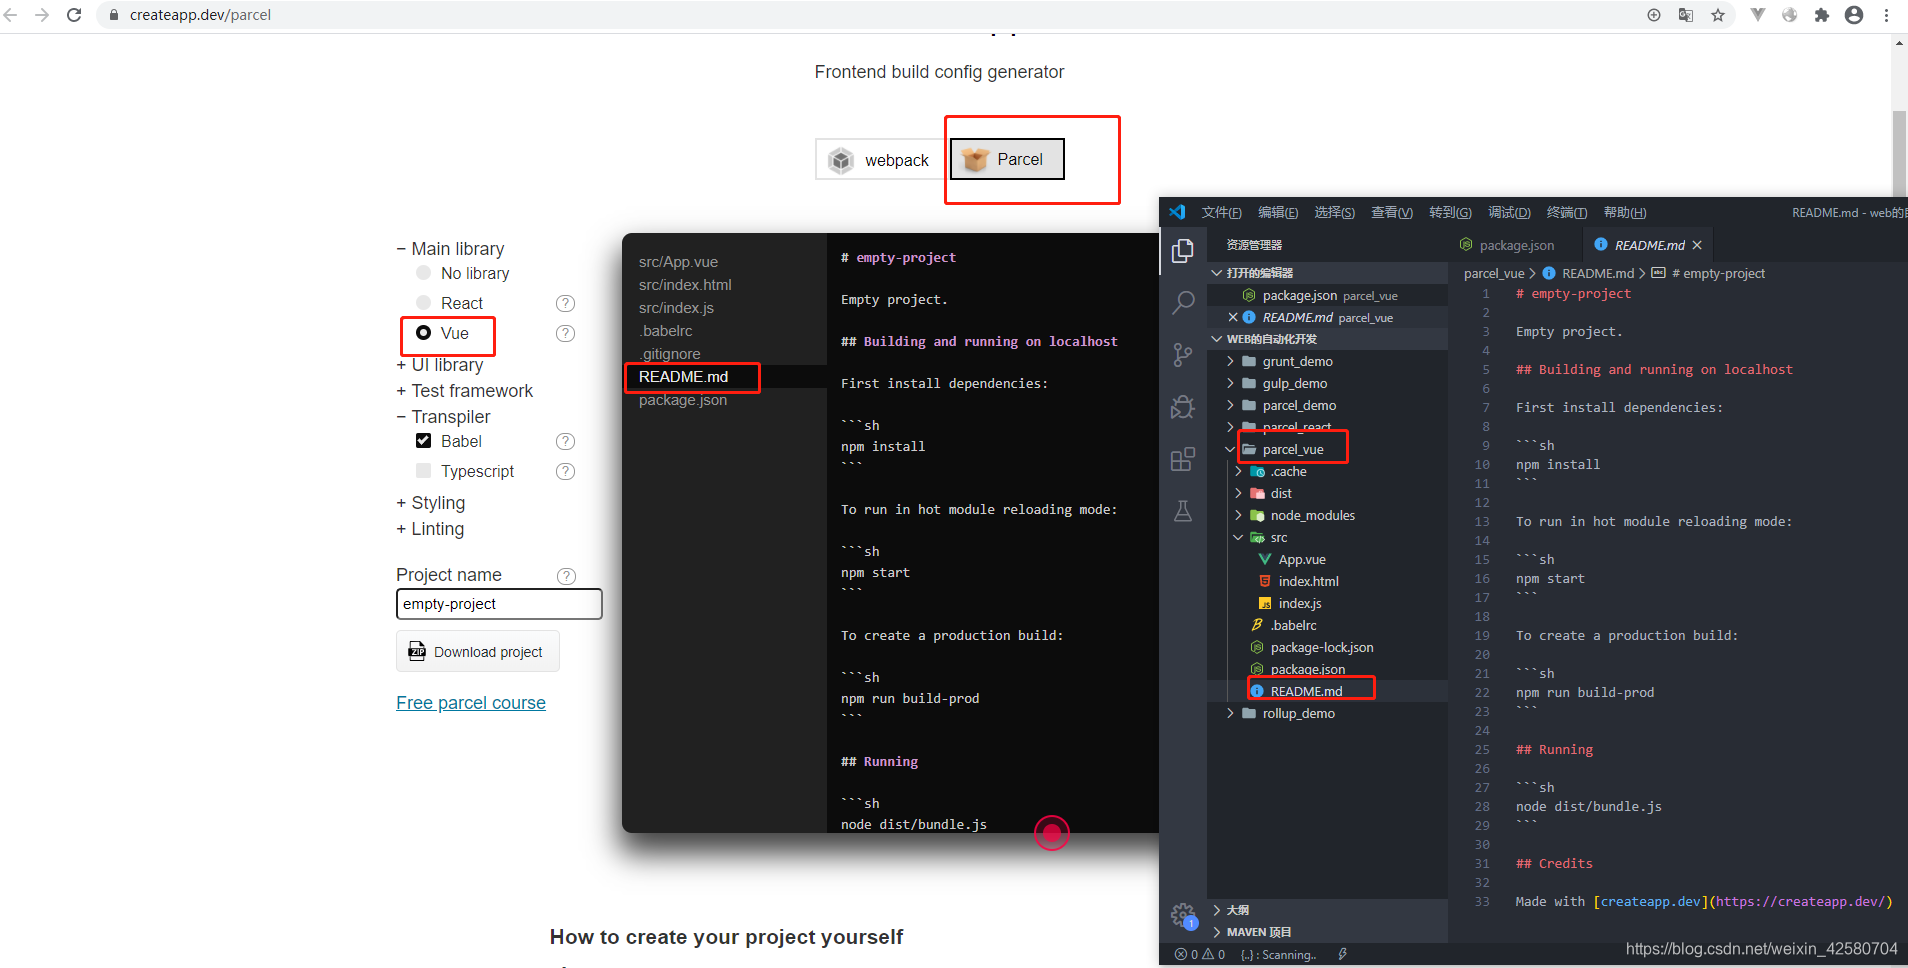
Task: Select .babelrc in the web file list
Action: [666, 331]
